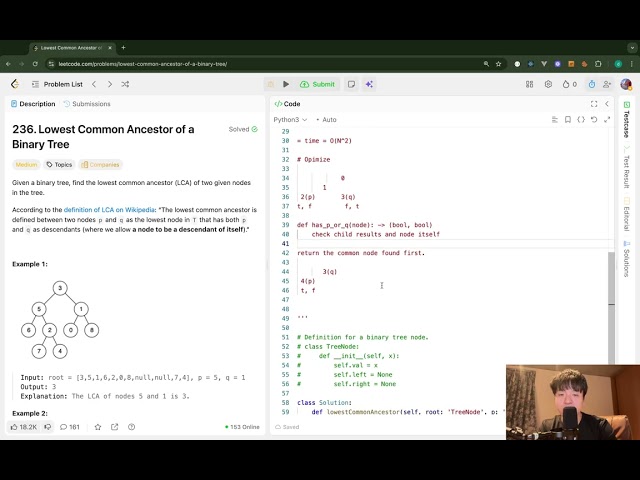Like the problem with 18.2K thumbs up

(x=24, y=427)
